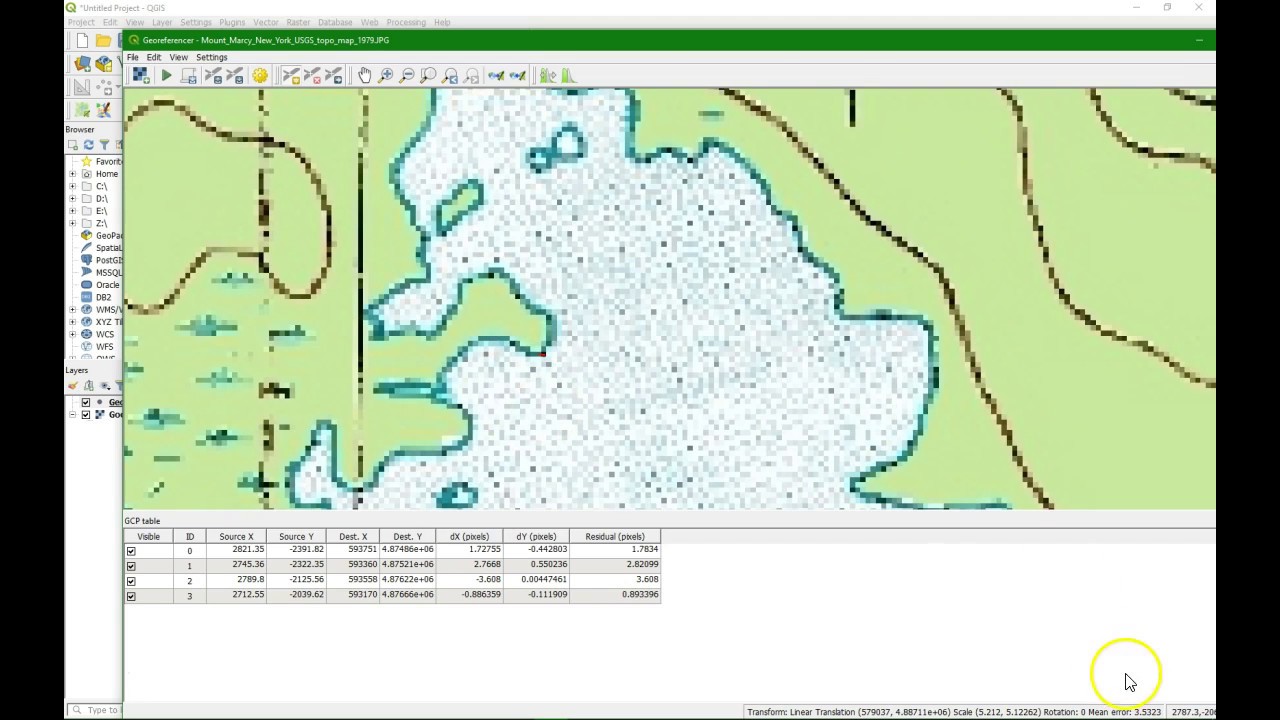This screenshot has height=720, width=1280.
Task: Click Link QGIS to Georeferencer icon
Action: pos(517,76)
